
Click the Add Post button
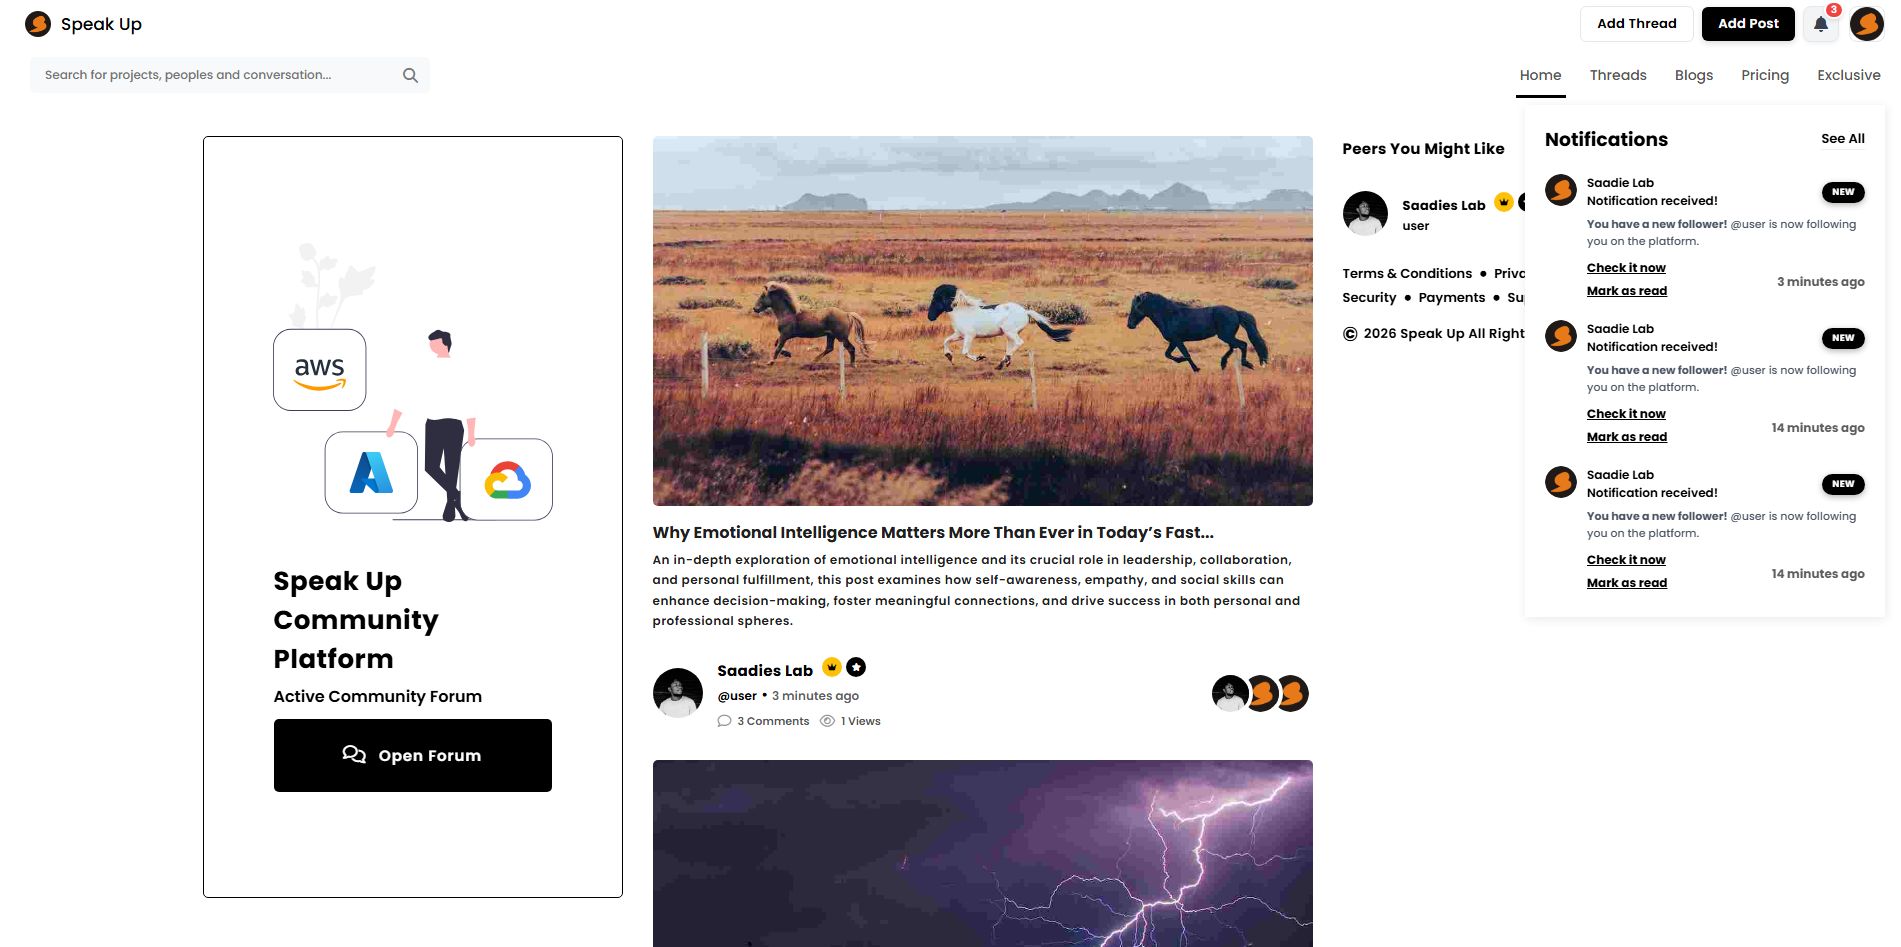[x=1748, y=24]
